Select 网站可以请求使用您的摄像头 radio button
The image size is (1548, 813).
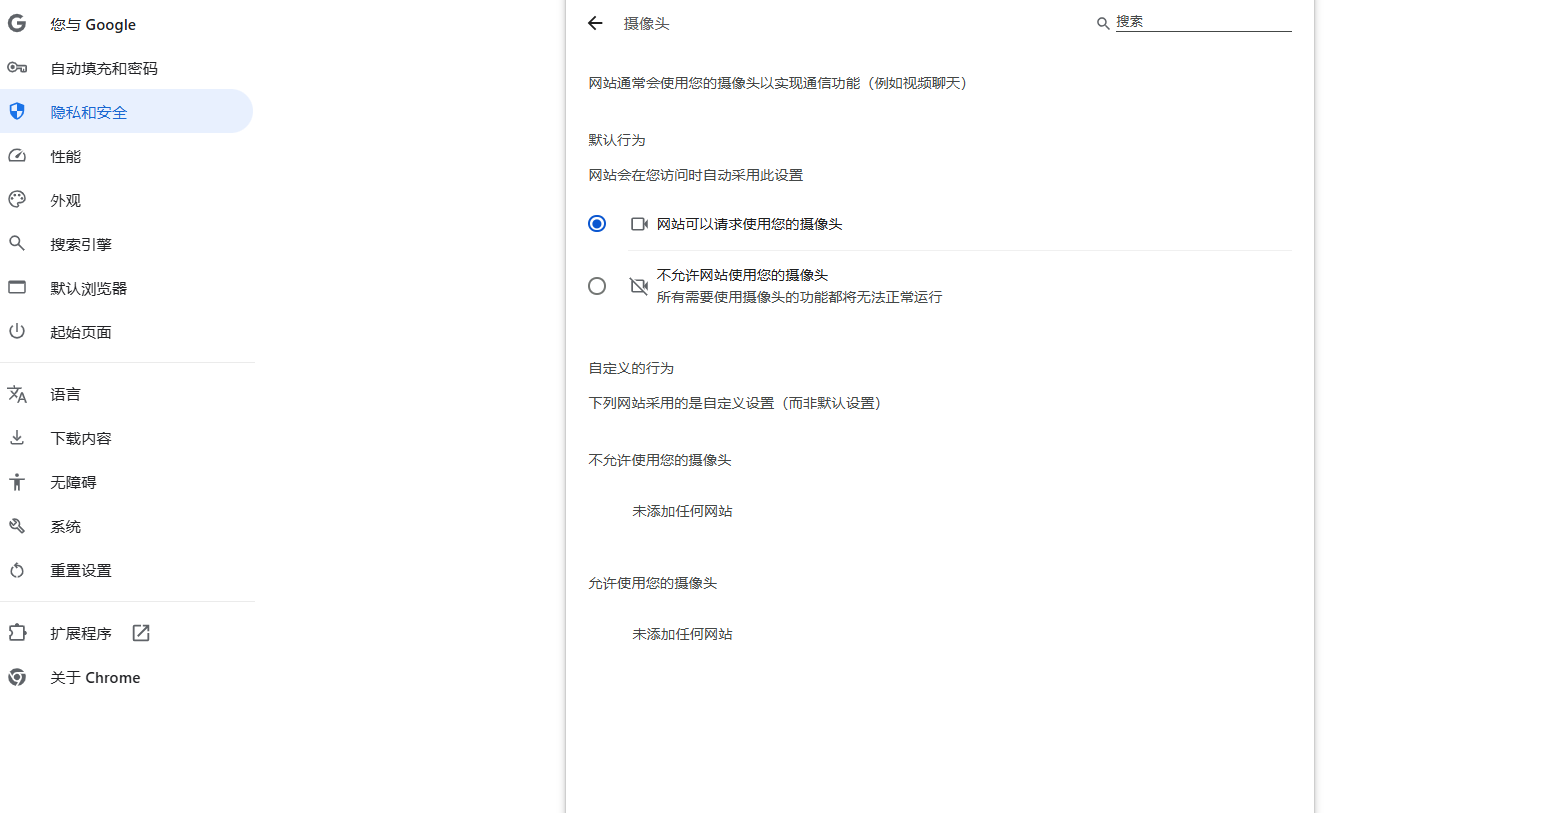[x=597, y=224]
